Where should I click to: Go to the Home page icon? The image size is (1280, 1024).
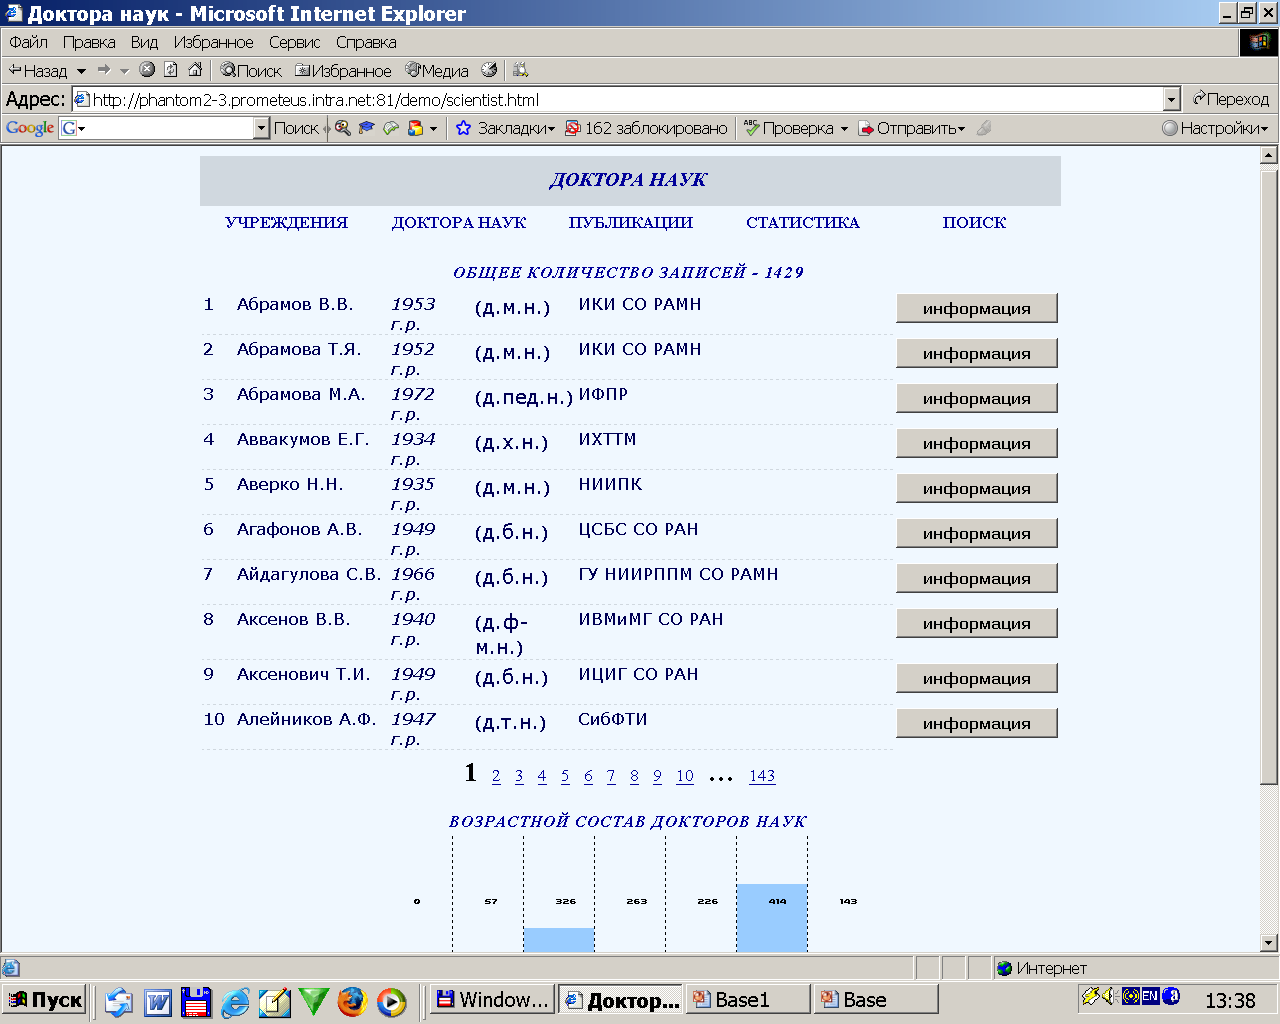click(x=195, y=70)
